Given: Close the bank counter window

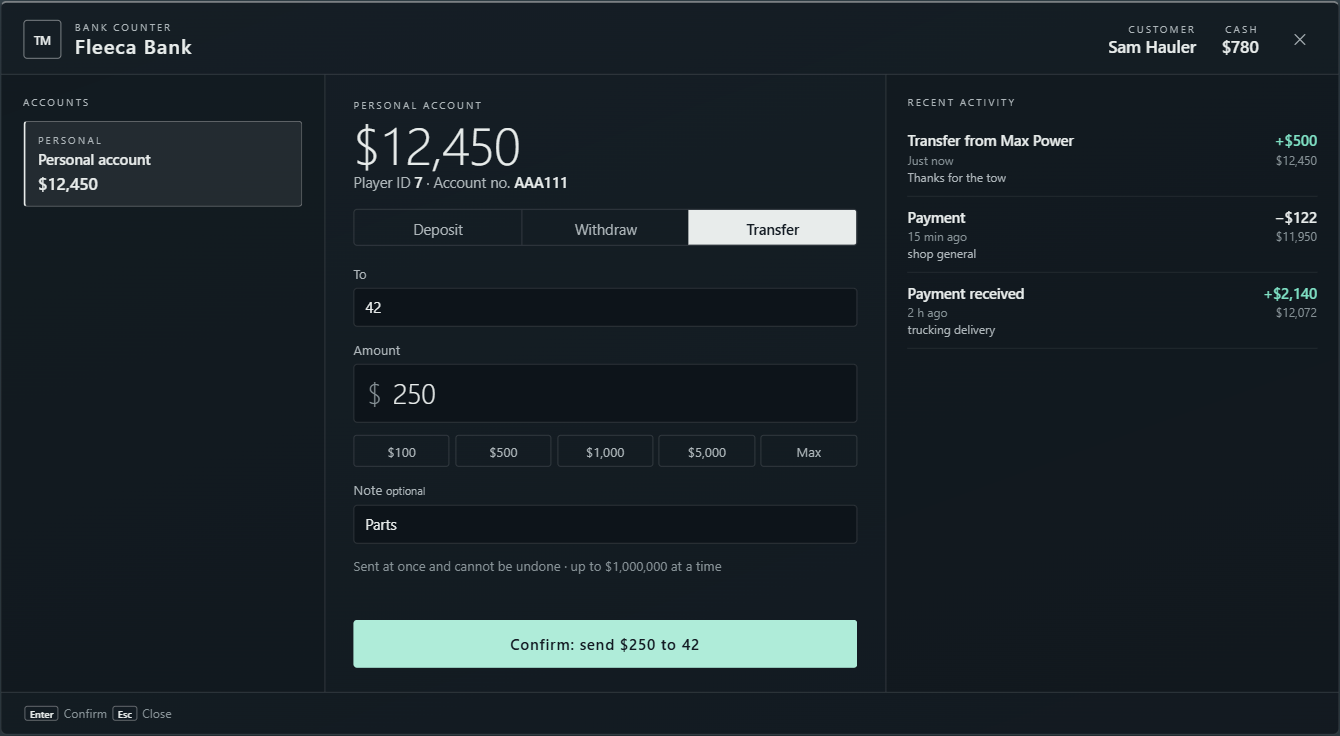Looking at the screenshot, I should pos(1300,40).
